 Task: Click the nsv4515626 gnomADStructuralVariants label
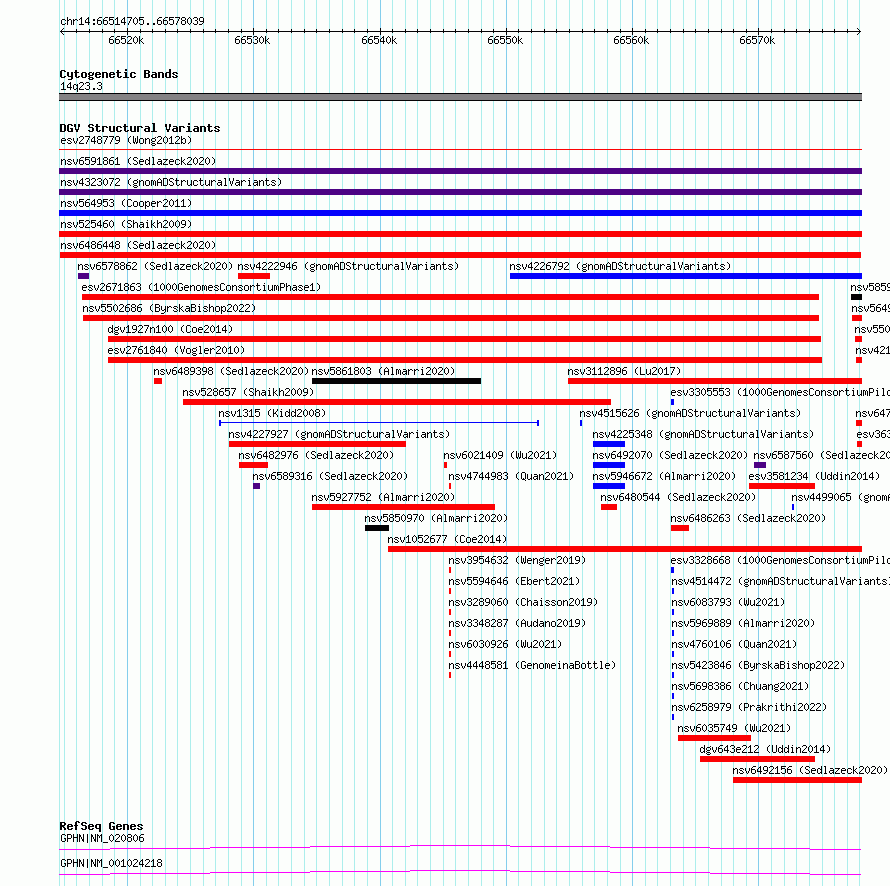690,413
